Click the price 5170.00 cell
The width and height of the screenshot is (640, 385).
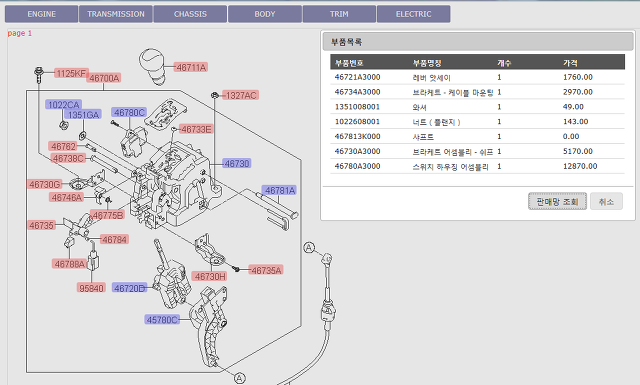coord(578,151)
